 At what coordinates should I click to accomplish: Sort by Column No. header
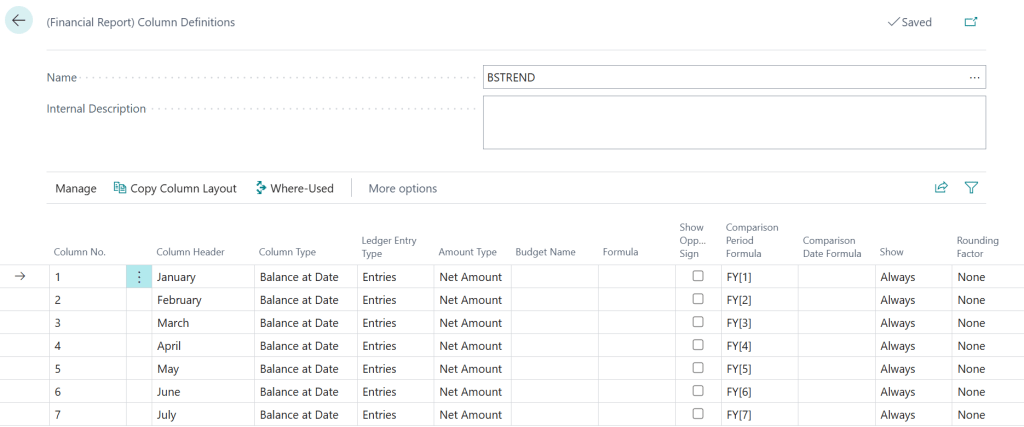pyautogui.click(x=80, y=252)
